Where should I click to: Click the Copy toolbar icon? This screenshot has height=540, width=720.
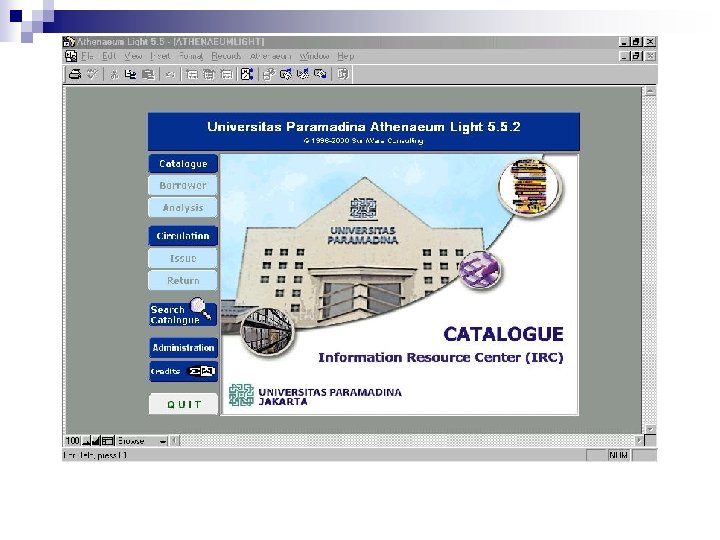click(131, 74)
